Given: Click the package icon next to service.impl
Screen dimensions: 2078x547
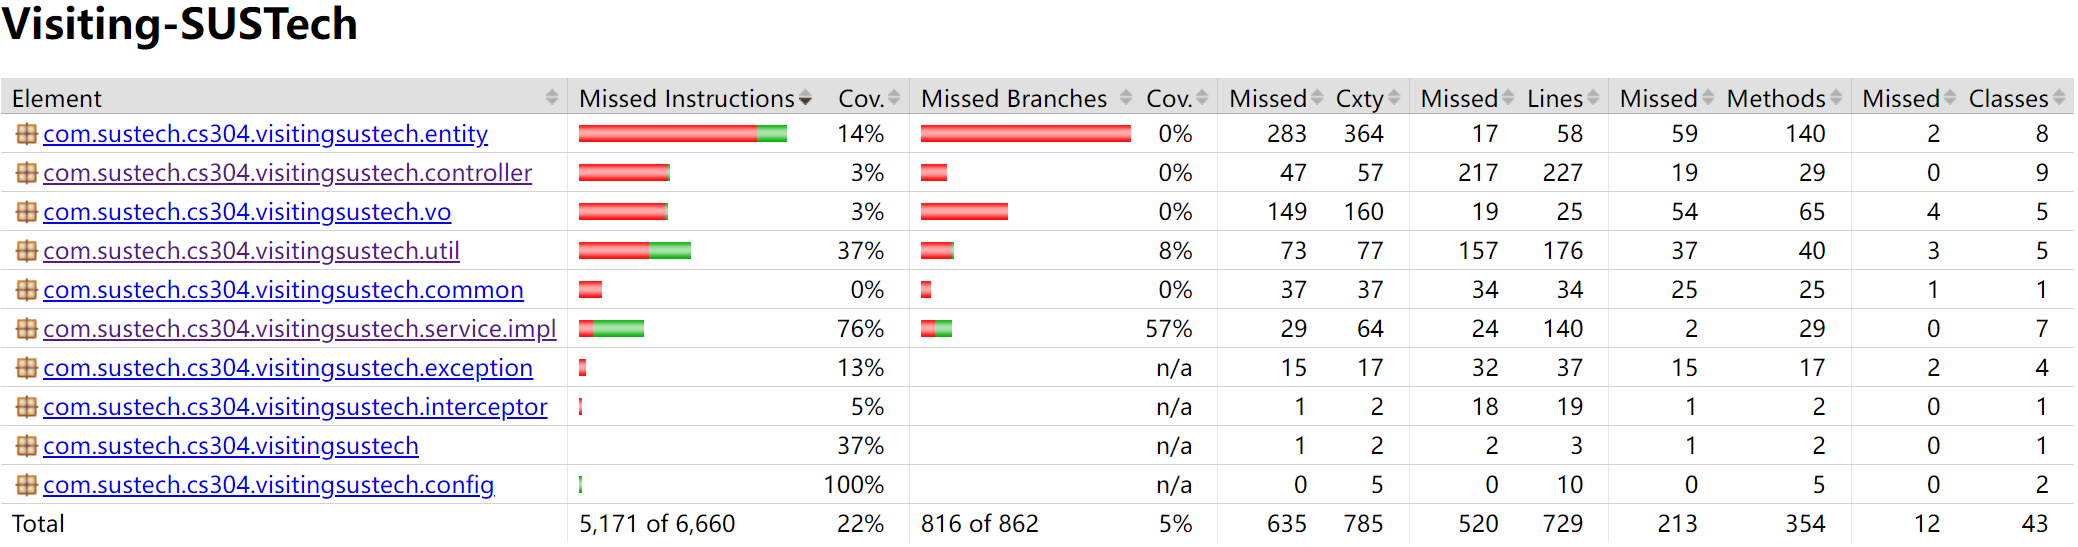Looking at the screenshot, I should click(x=26, y=329).
